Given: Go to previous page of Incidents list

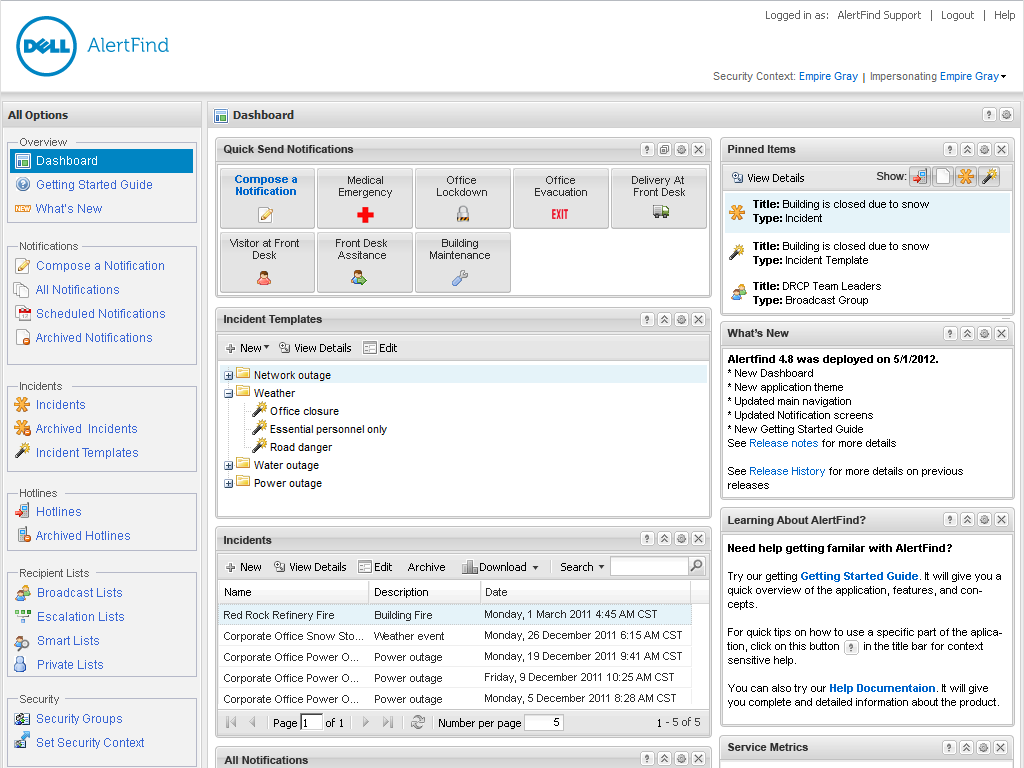Looking at the screenshot, I should coord(252,722).
